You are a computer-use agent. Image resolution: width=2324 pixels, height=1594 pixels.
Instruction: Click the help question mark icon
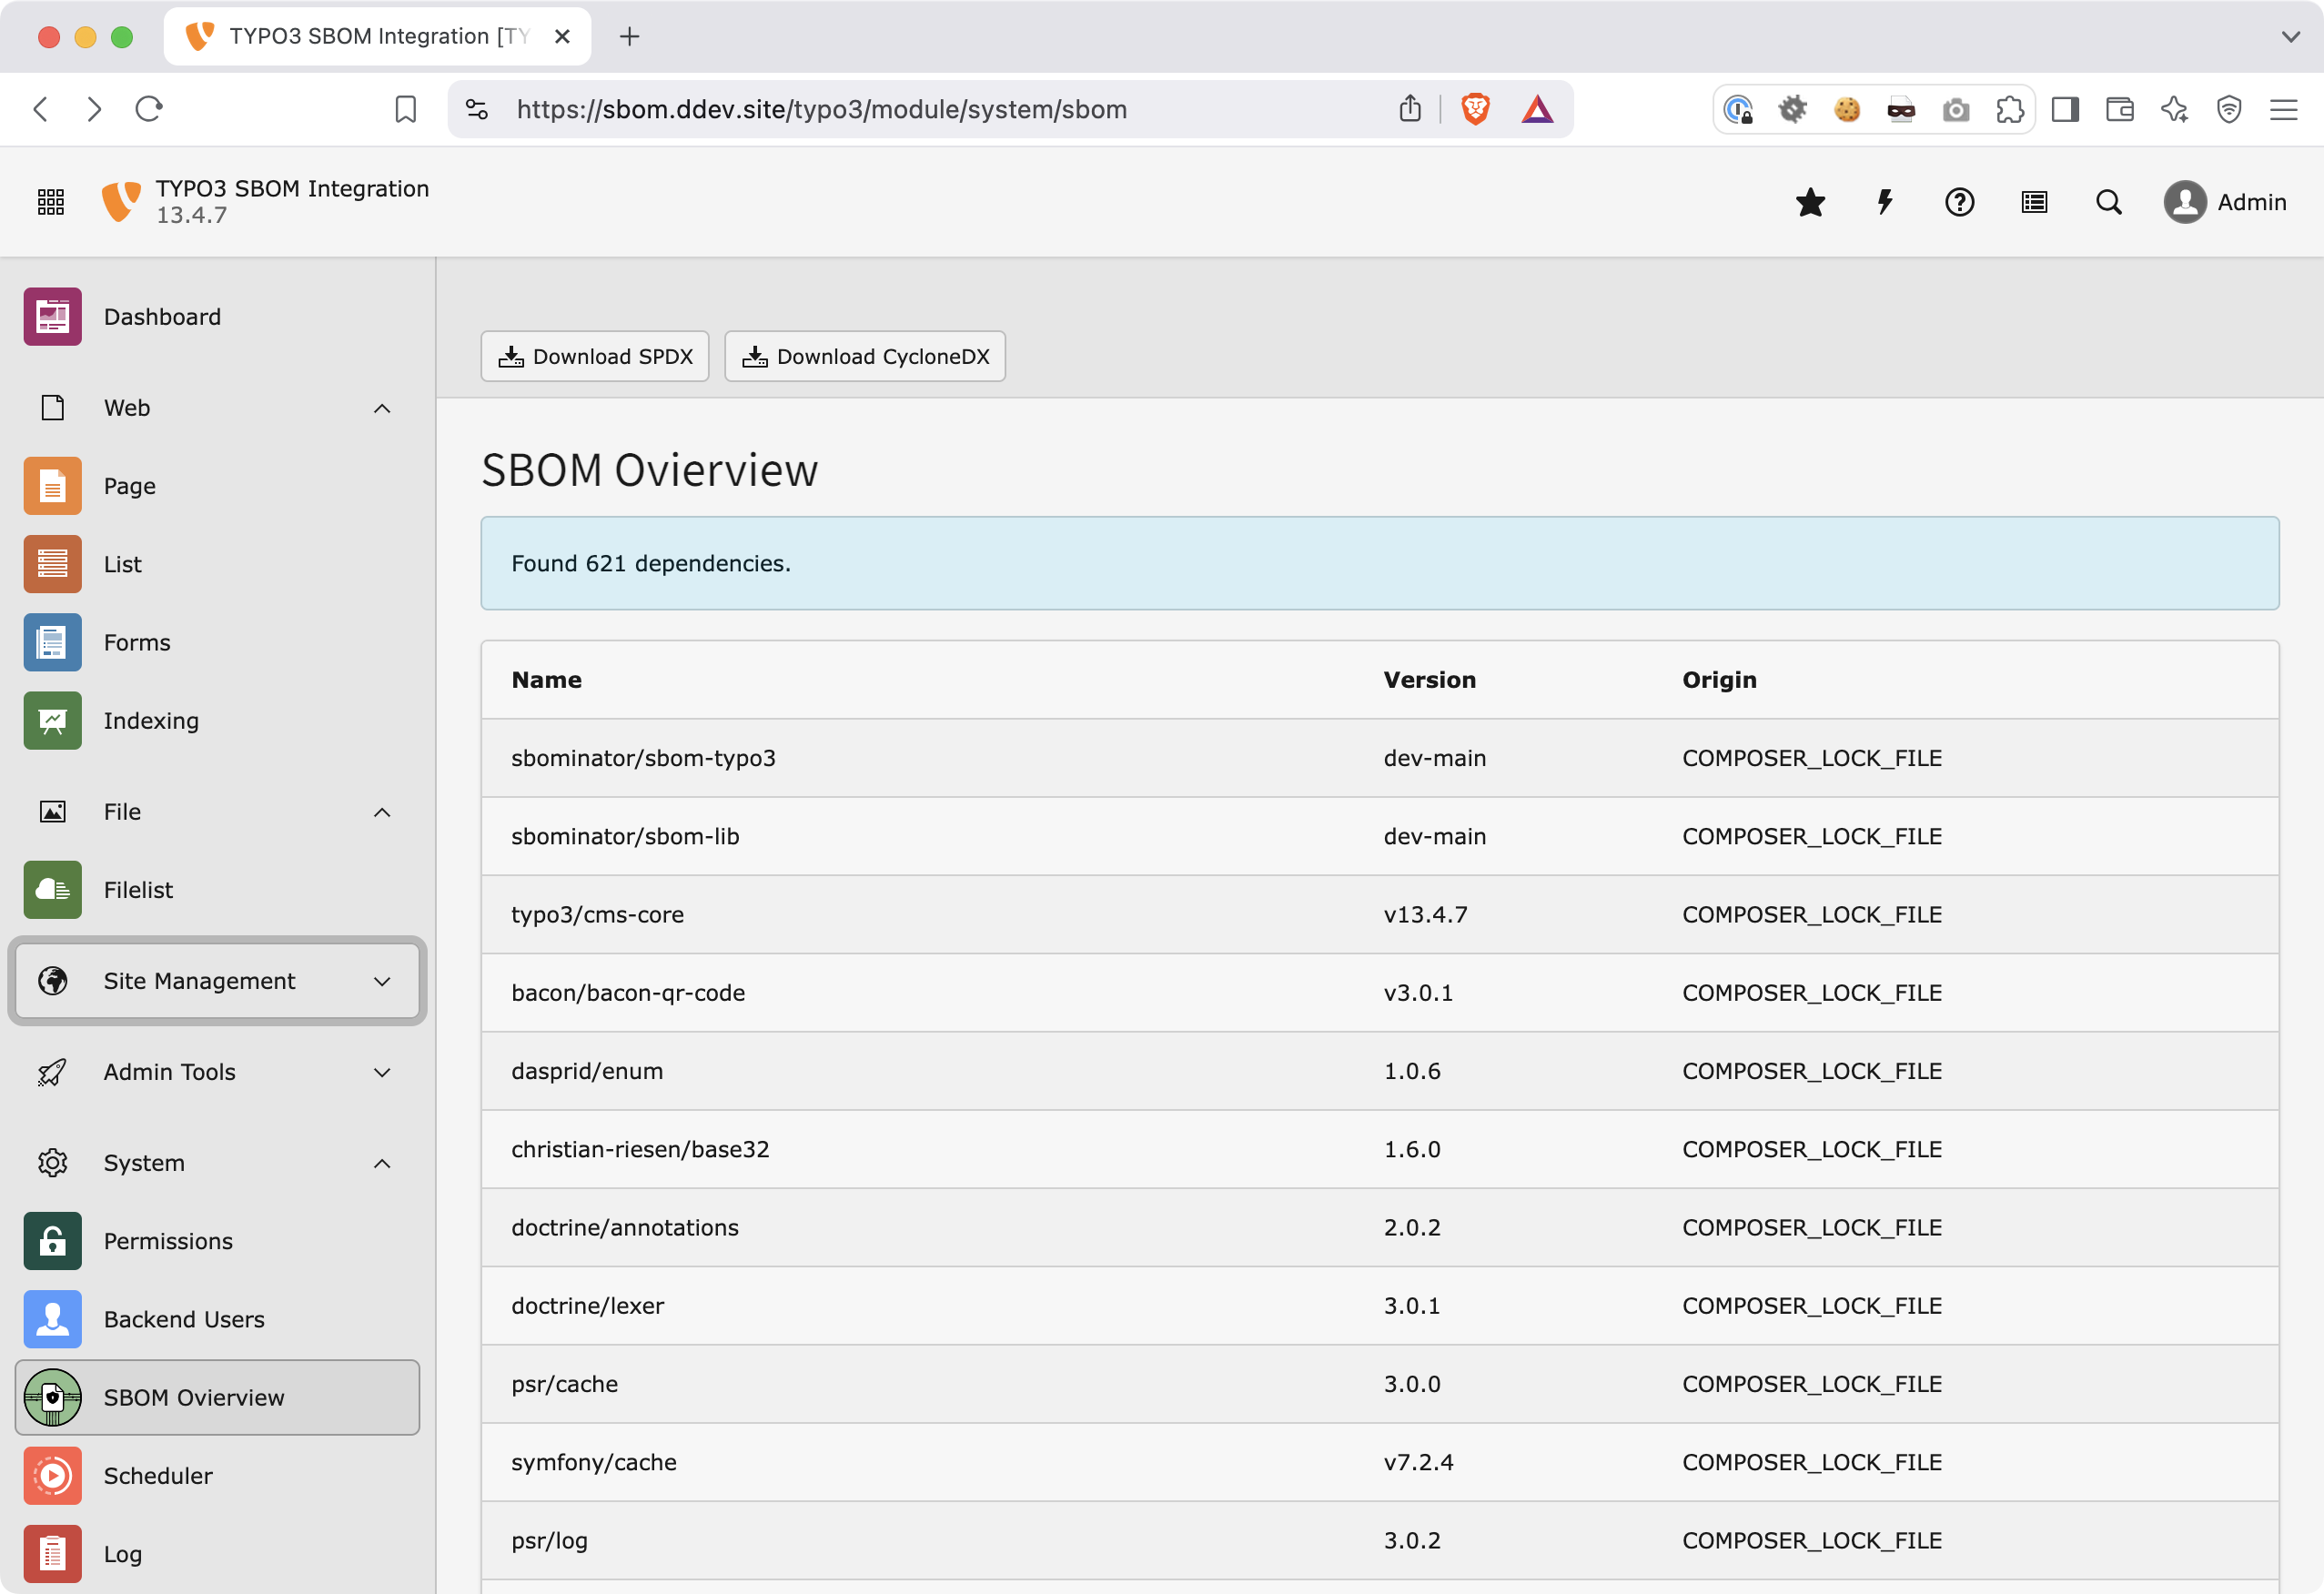click(1959, 203)
